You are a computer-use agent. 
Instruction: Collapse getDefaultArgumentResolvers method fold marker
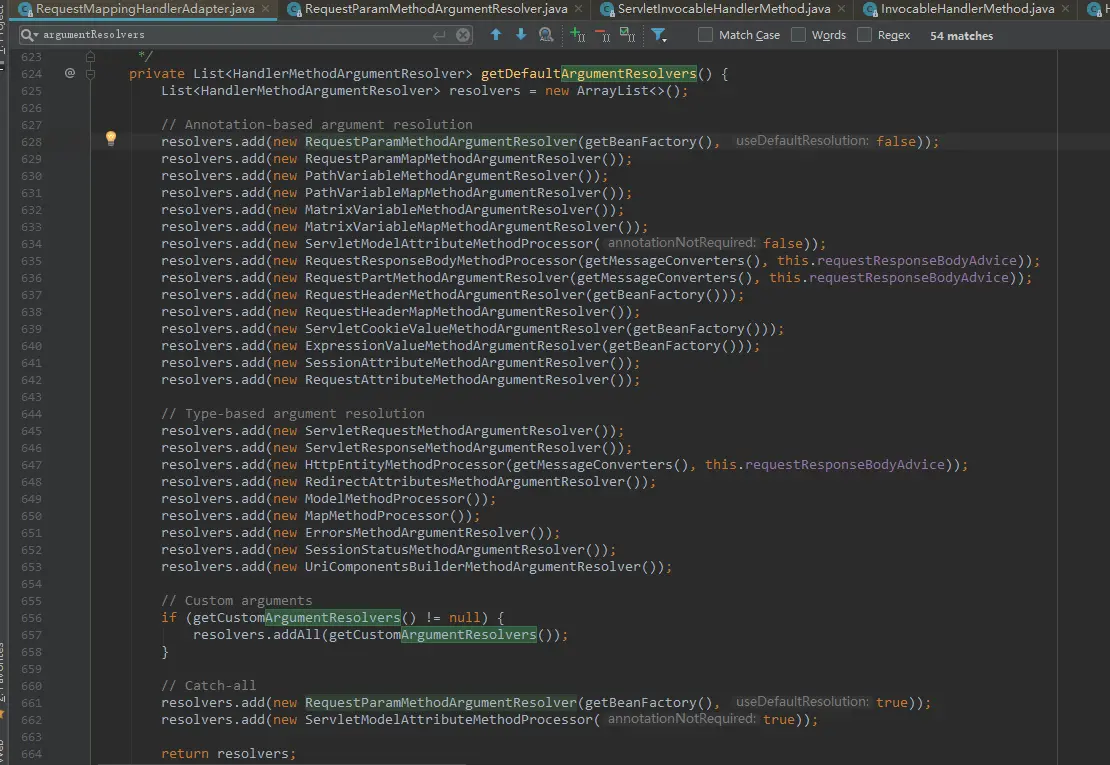pyautogui.click(x=91, y=74)
